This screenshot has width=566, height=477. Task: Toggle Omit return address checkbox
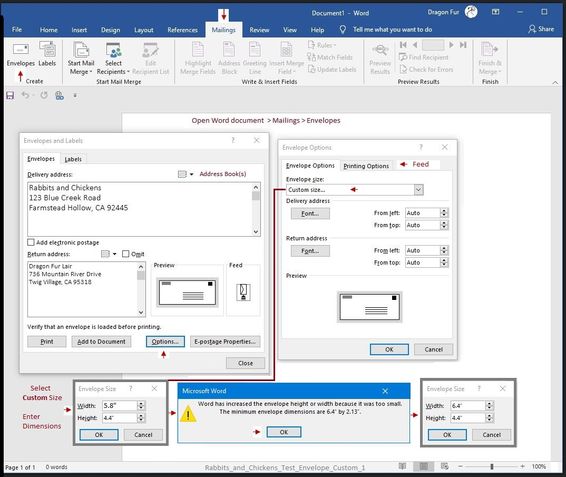point(126,254)
